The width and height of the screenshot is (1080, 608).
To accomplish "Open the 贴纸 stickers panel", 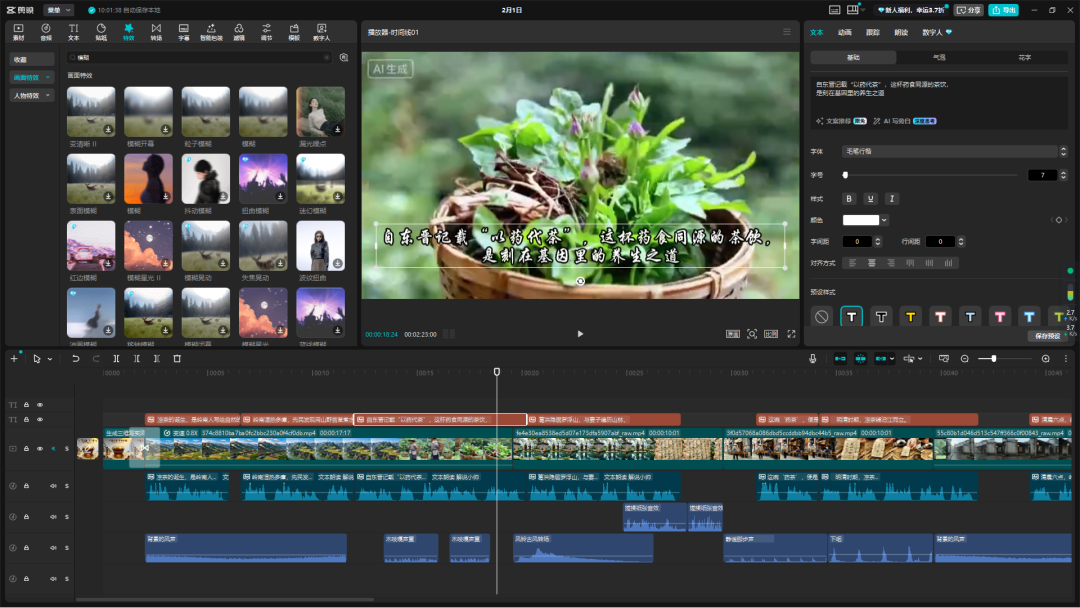I will pos(101,31).
